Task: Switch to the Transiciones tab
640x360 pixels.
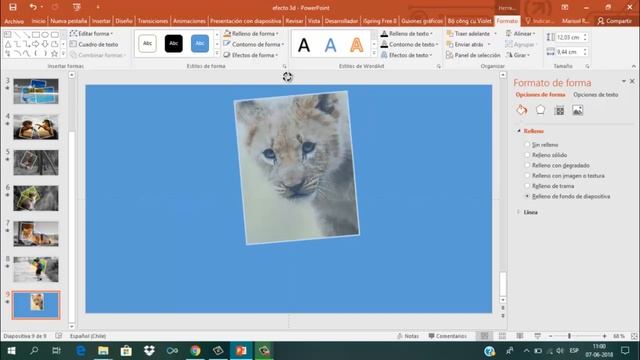Action: point(153,21)
